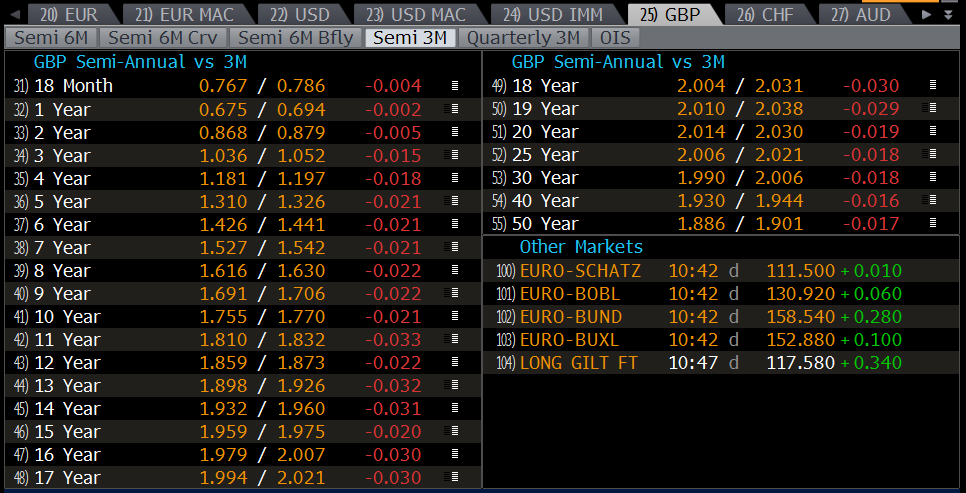Image resolution: width=966 pixels, height=493 pixels.
Task: Click the detail icon next to the 30 Year swap
Action: click(933, 178)
